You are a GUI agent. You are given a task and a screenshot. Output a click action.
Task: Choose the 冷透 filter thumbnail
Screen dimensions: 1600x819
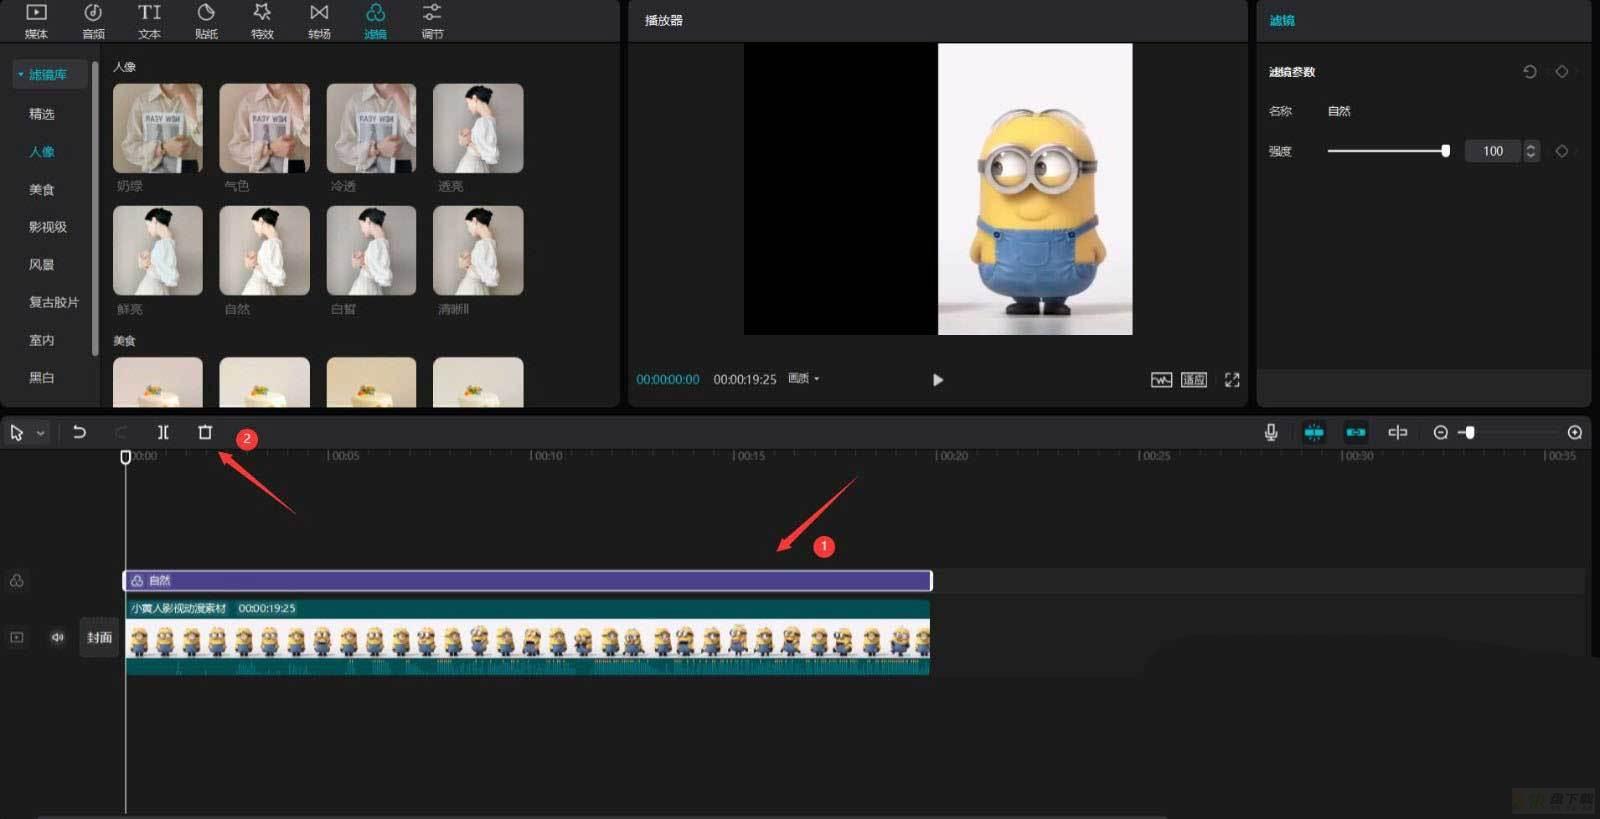click(371, 128)
